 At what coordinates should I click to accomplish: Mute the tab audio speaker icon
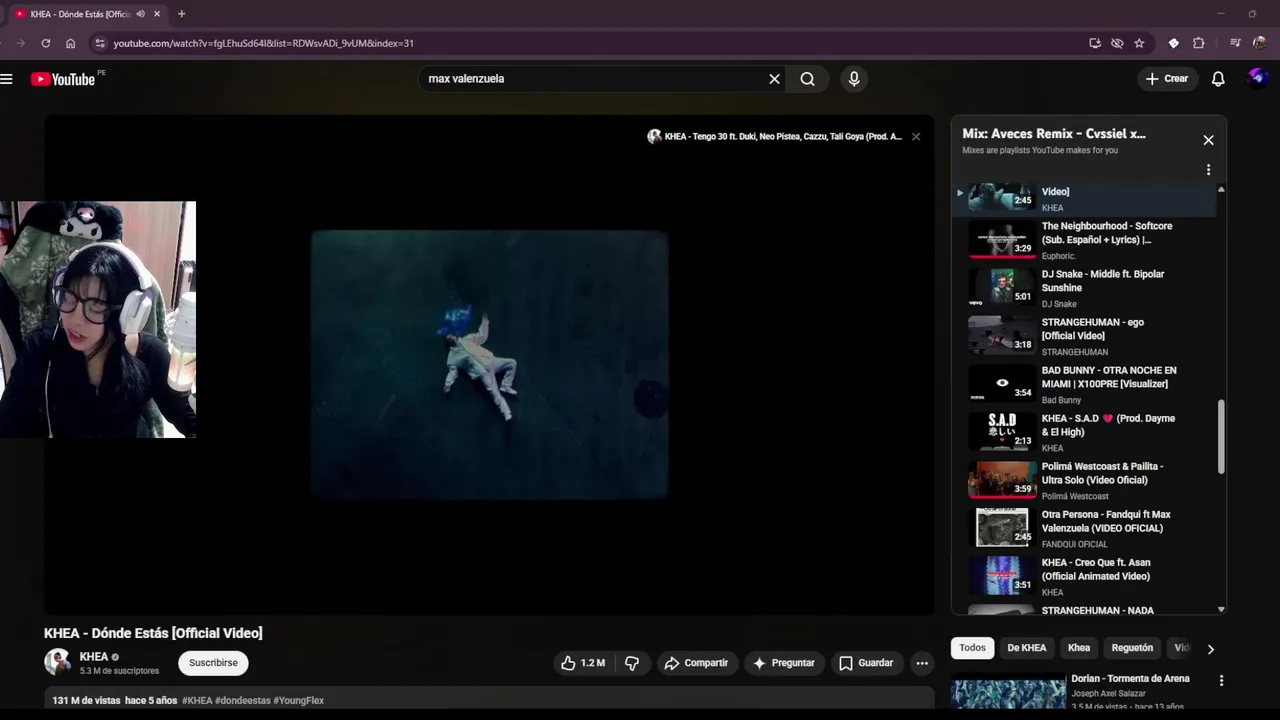tap(140, 14)
